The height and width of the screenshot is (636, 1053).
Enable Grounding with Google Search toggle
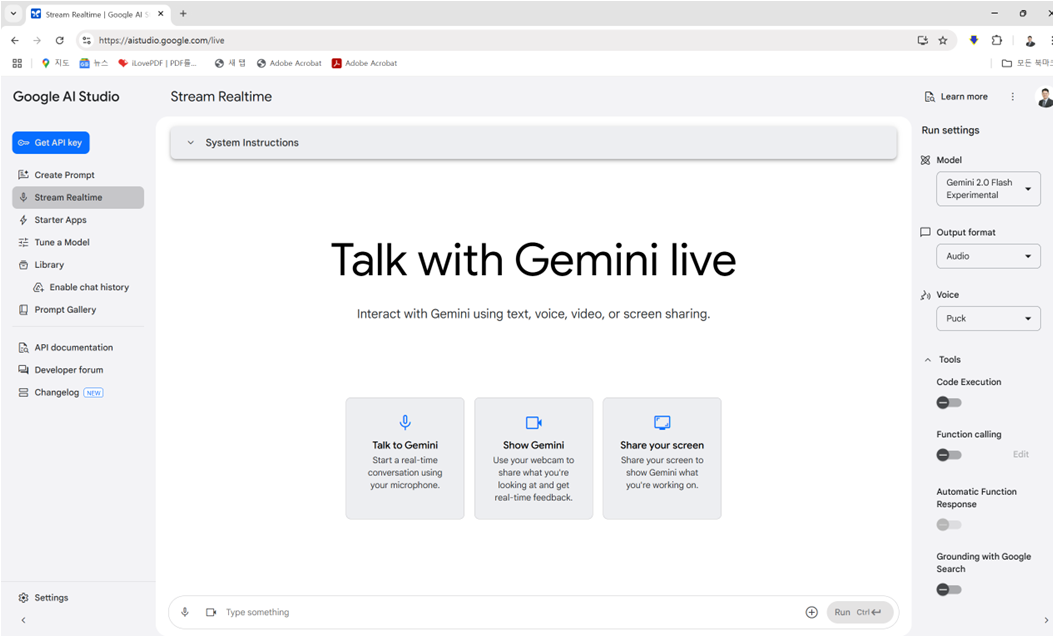pos(948,590)
